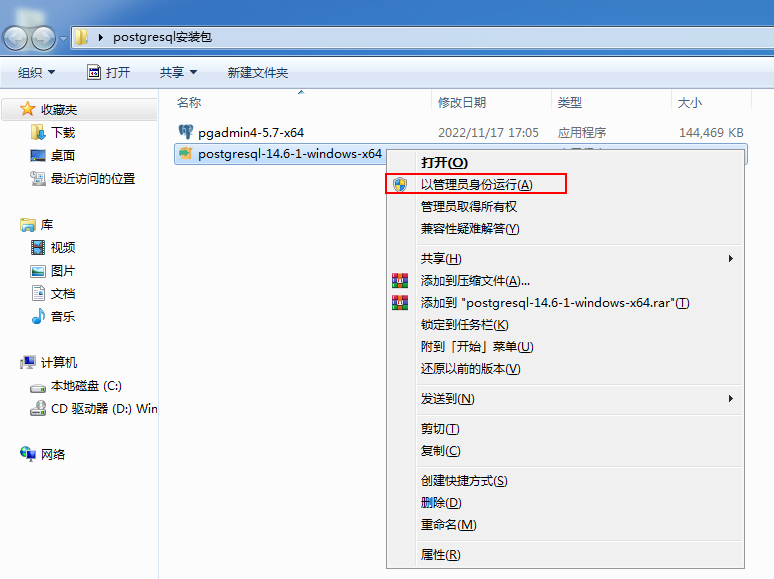The image size is (774, 579).
Task: Select 收藏夹 in the navigation pane
Action: 59,110
